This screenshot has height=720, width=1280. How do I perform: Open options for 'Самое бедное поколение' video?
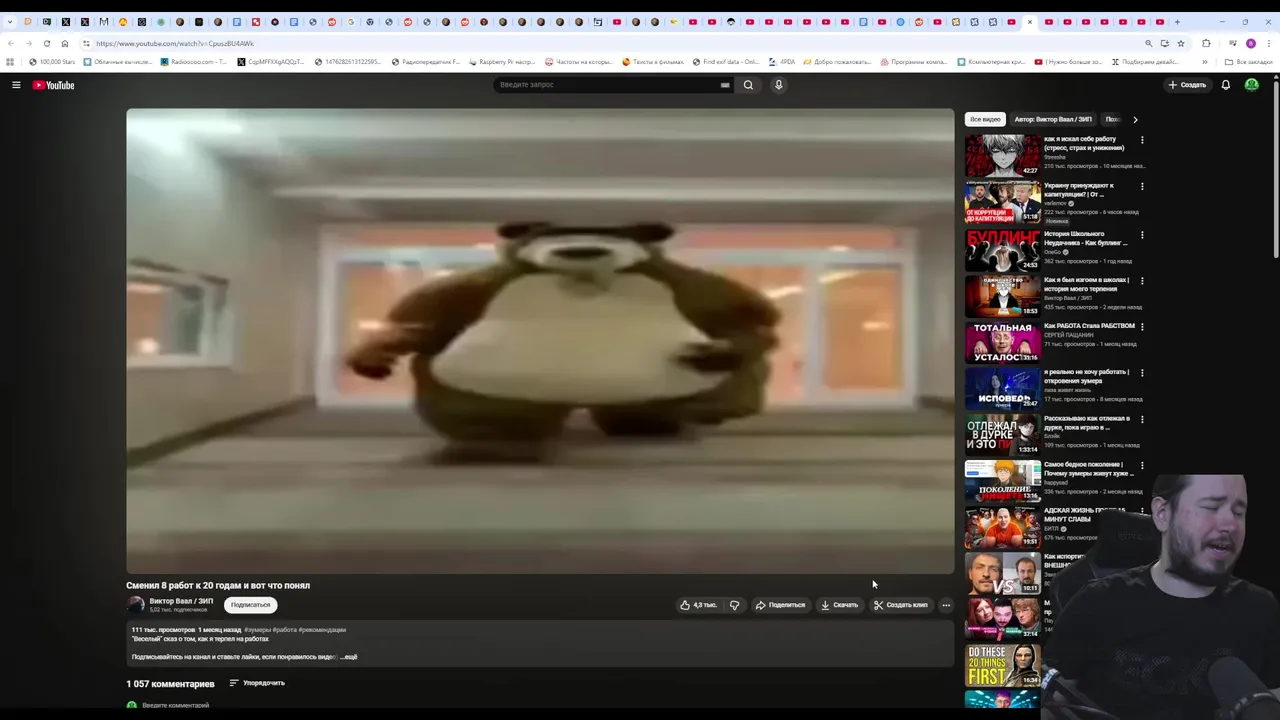[1142, 466]
